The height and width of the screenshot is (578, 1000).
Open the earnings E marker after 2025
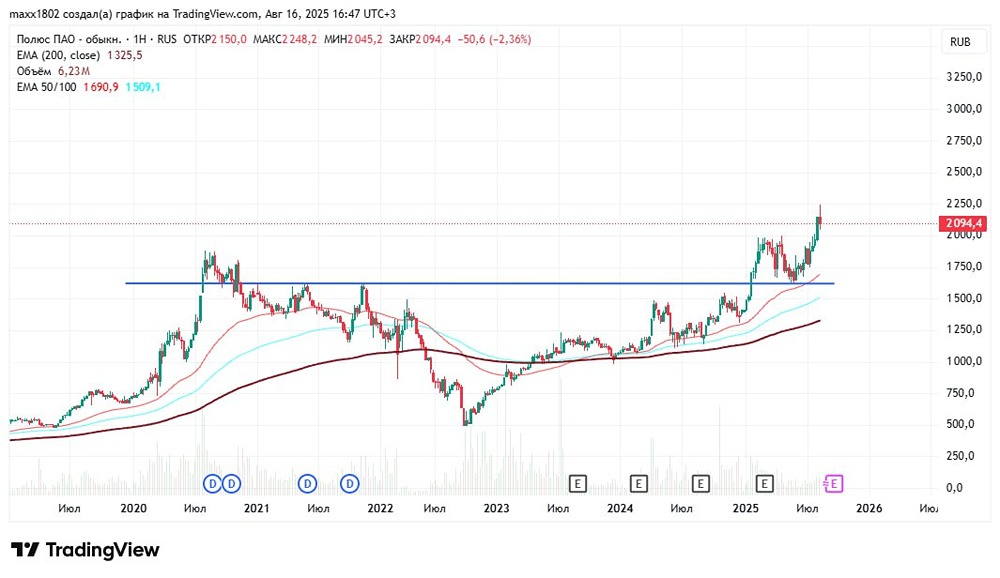[764, 484]
